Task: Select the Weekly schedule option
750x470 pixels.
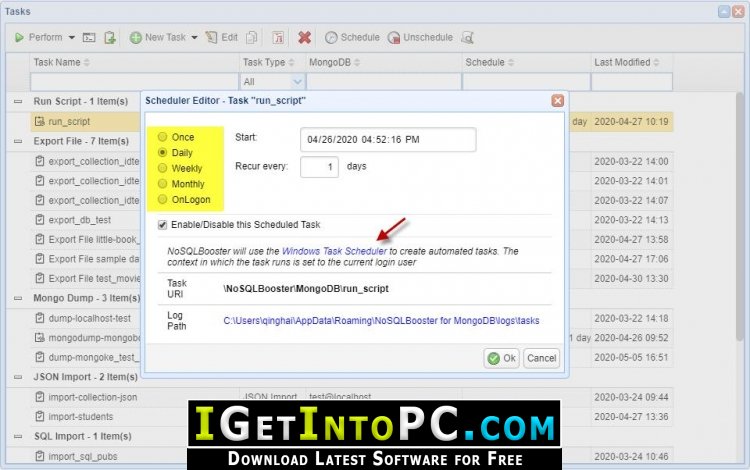Action: [x=163, y=168]
